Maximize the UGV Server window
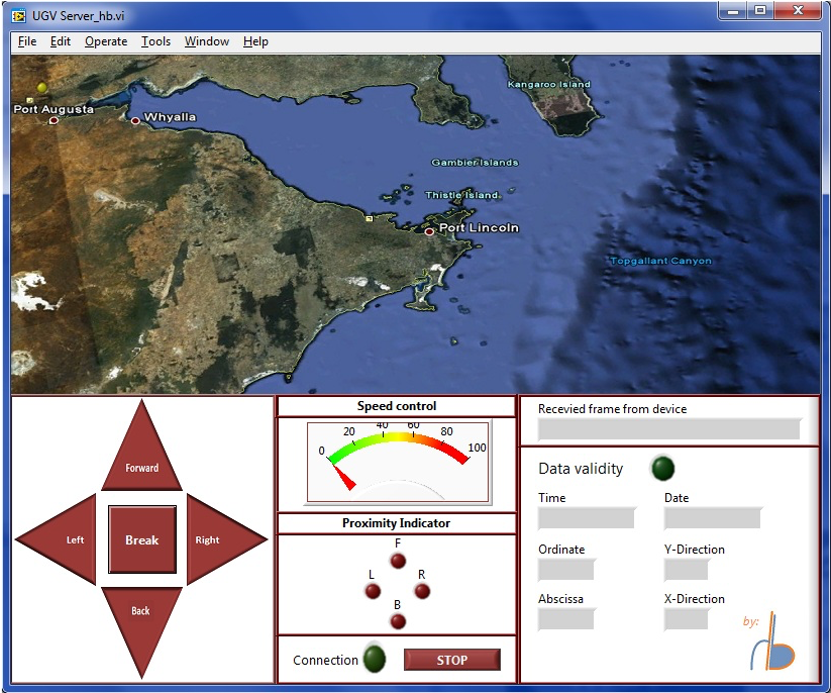 coord(760,10)
